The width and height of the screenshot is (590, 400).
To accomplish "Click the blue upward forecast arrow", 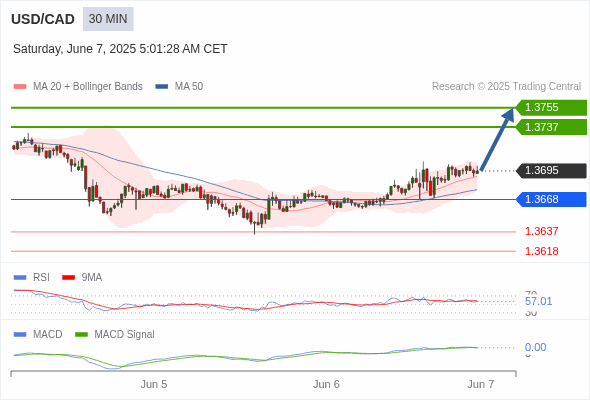I will (497, 139).
